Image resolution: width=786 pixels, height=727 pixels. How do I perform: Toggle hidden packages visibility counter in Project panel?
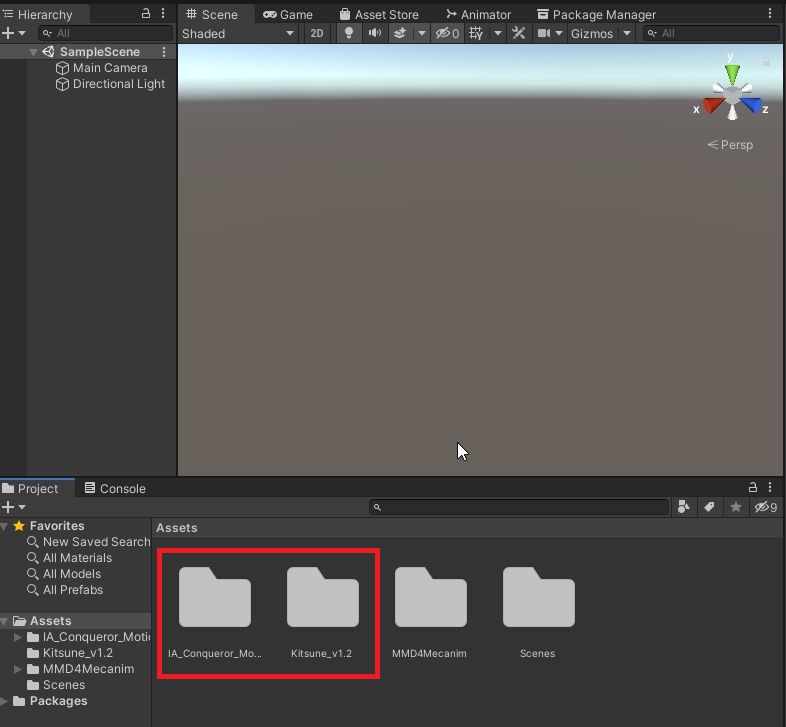pos(765,507)
